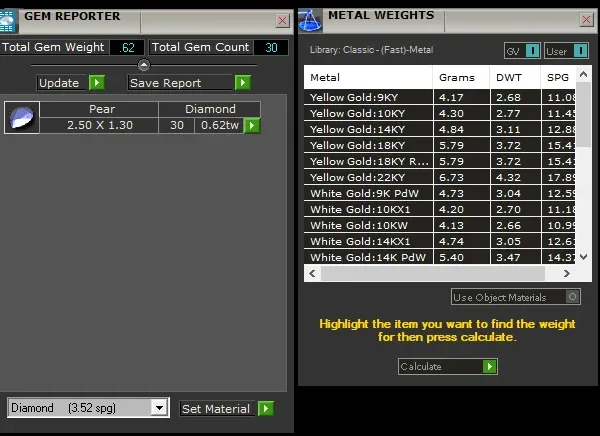The height and width of the screenshot is (436, 600).
Task: Click green arrow beside 0.62tw
Action: [x=252, y=126]
